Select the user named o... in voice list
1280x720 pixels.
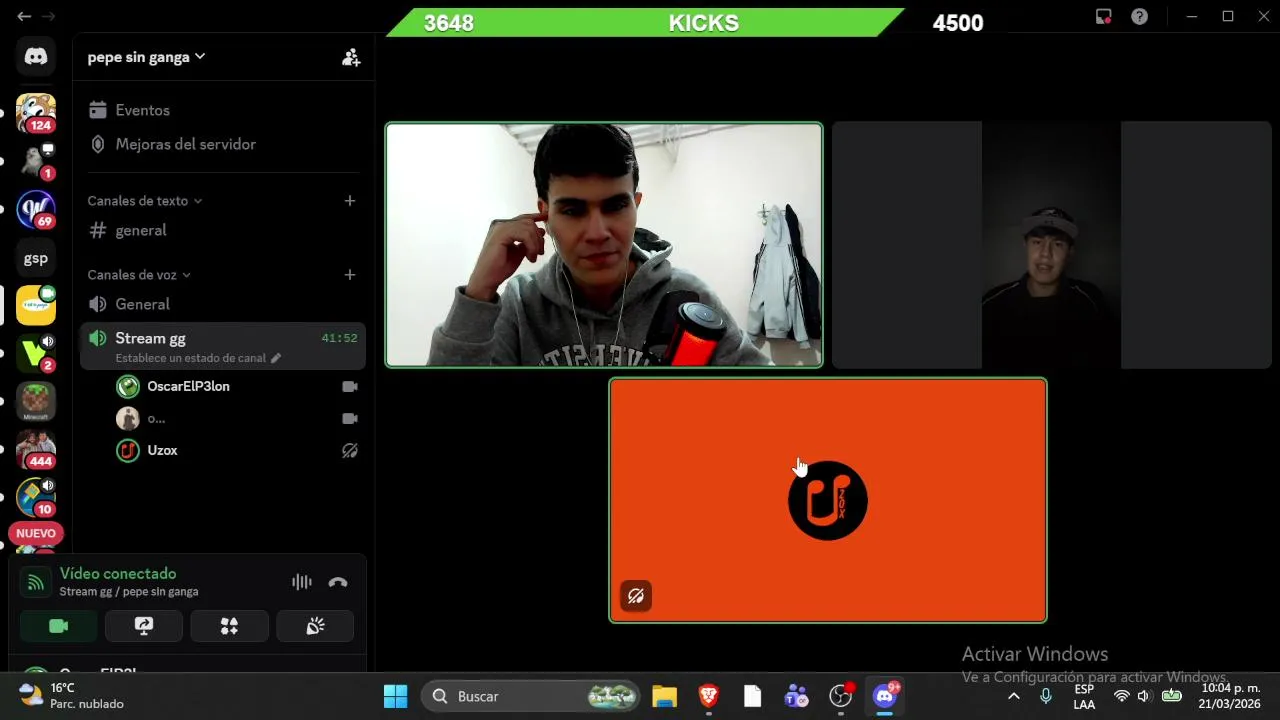pos(236,418)
